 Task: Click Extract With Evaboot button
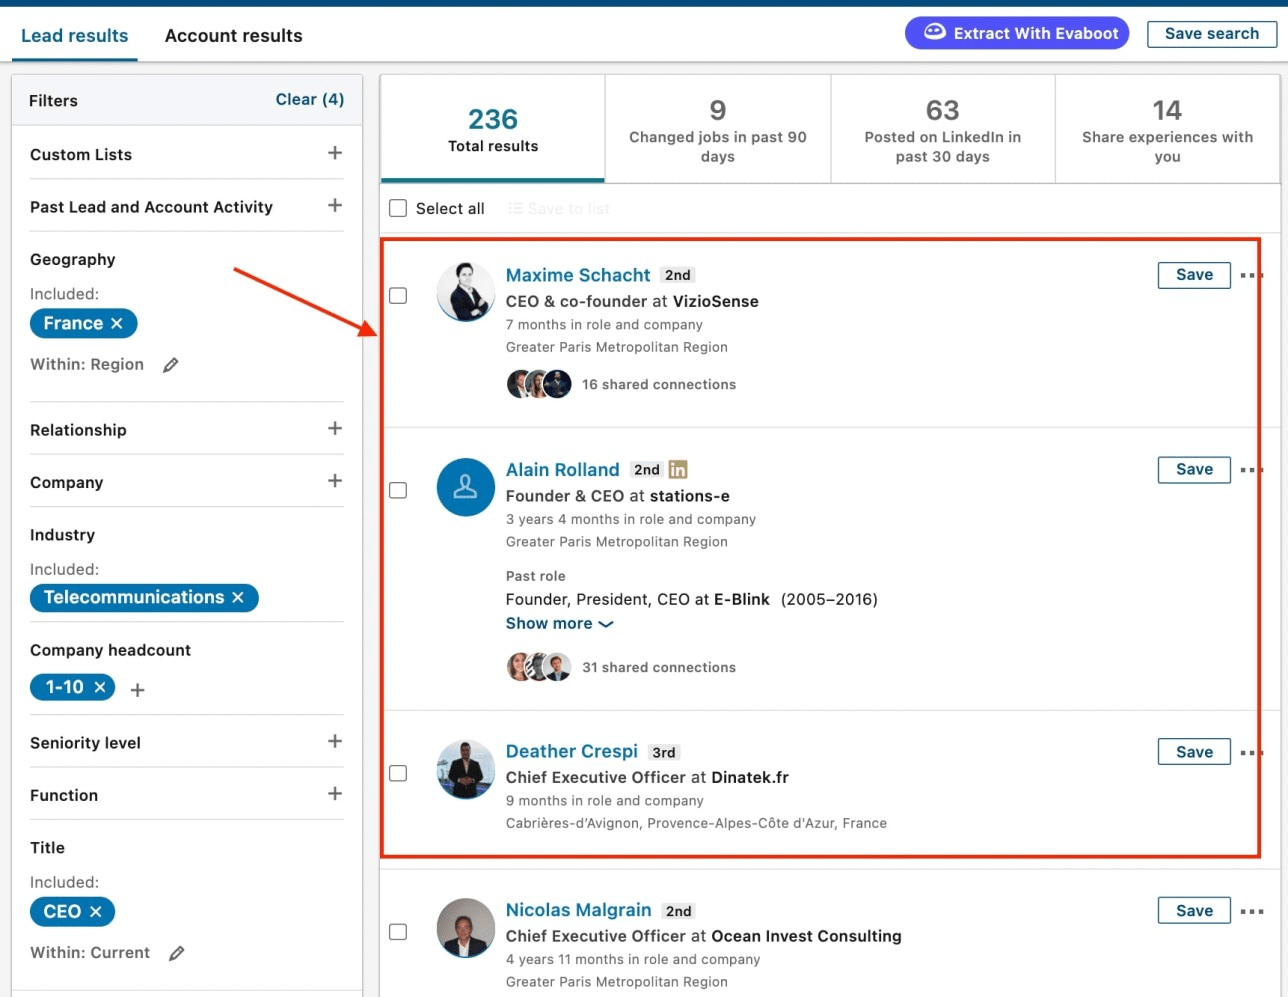pyautogui.click(x=1017, y=33)
